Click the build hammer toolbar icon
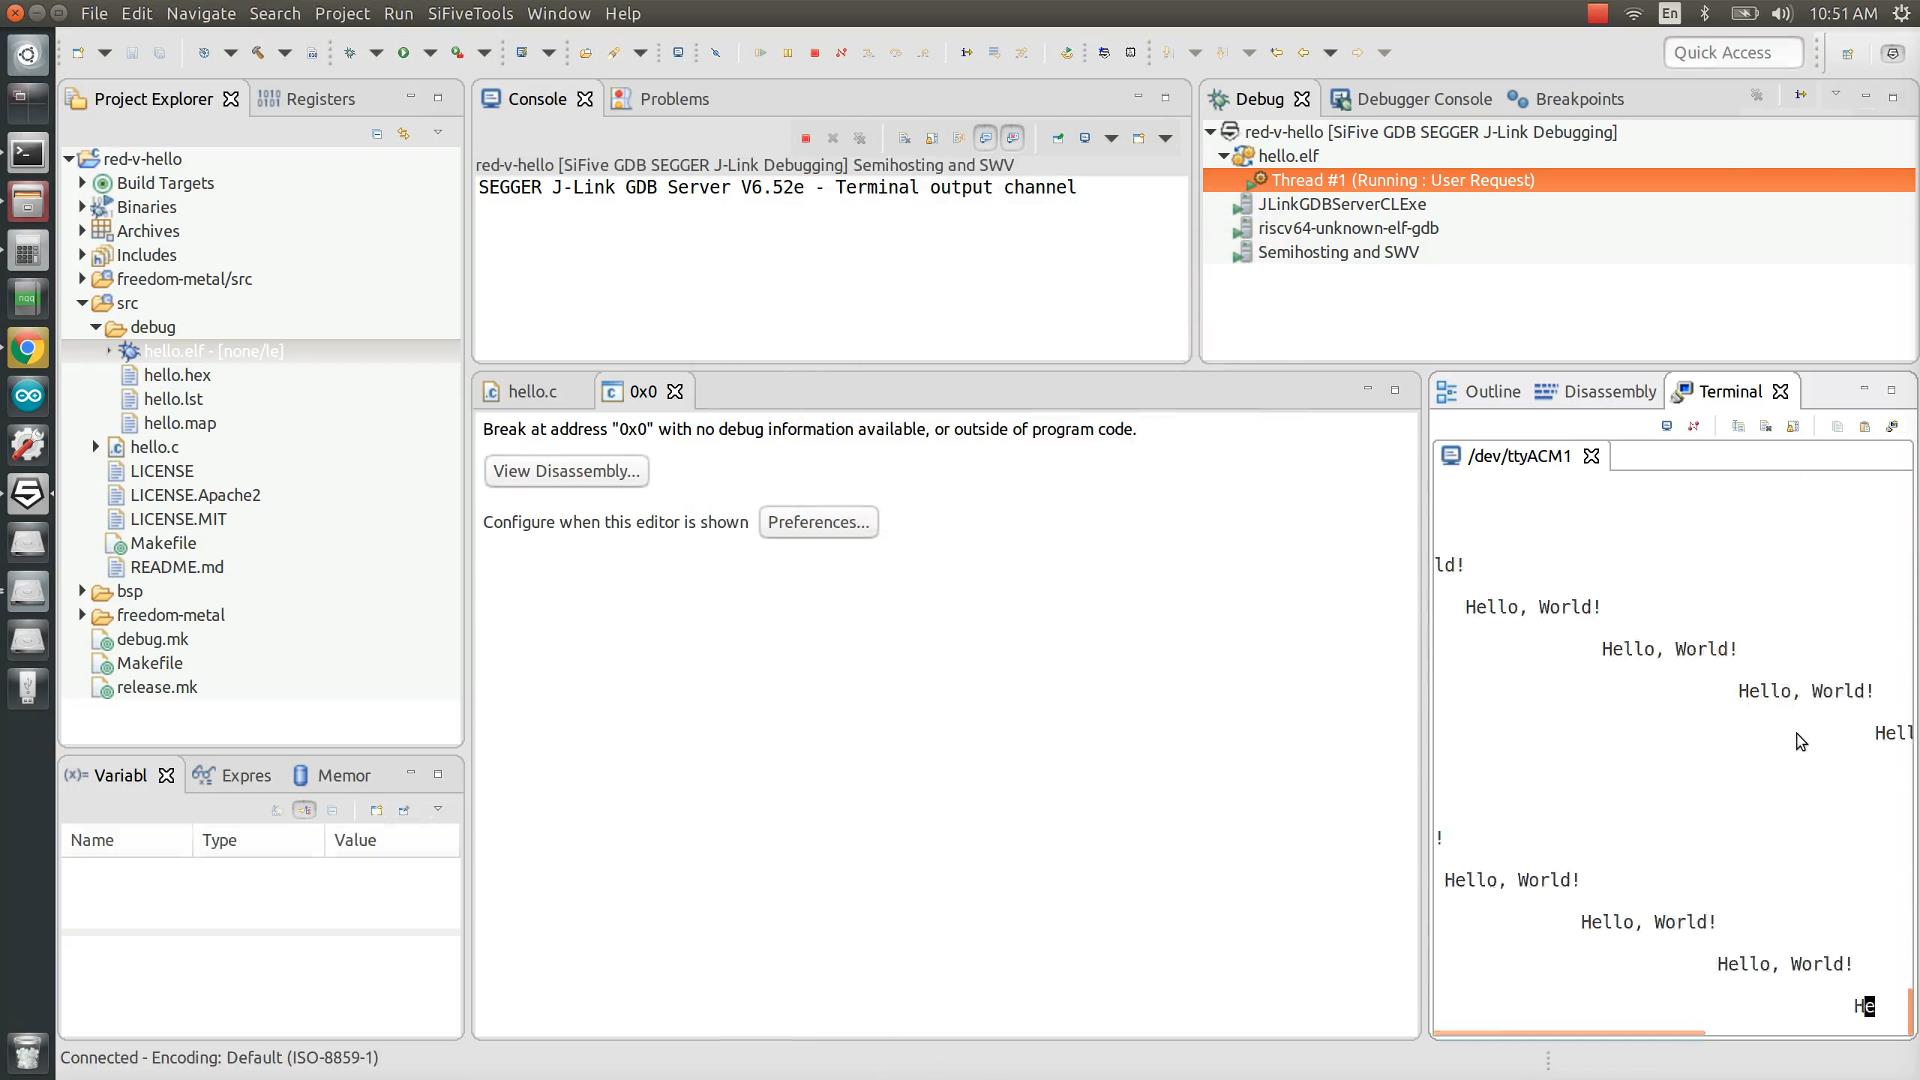Viewport: 1920px width, 1080px height. 258,53
